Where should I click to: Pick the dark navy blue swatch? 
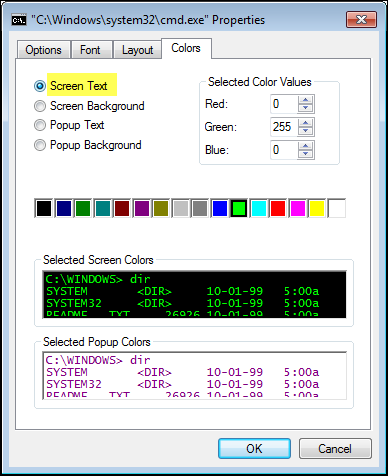(63, 208)
